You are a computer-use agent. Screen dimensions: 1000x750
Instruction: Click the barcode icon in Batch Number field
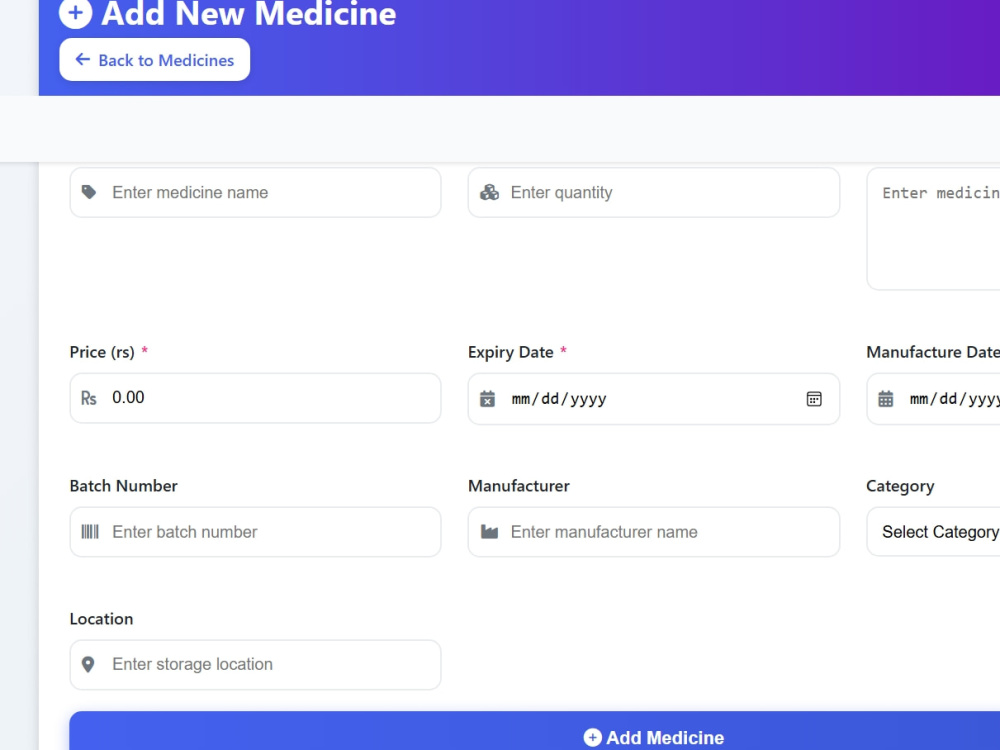(x=90, y=531)
